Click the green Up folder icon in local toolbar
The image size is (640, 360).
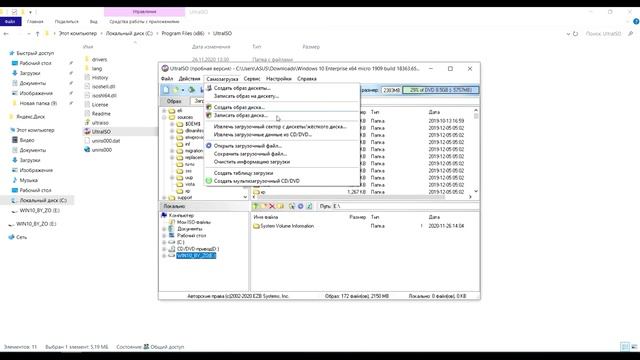(256, 206)
